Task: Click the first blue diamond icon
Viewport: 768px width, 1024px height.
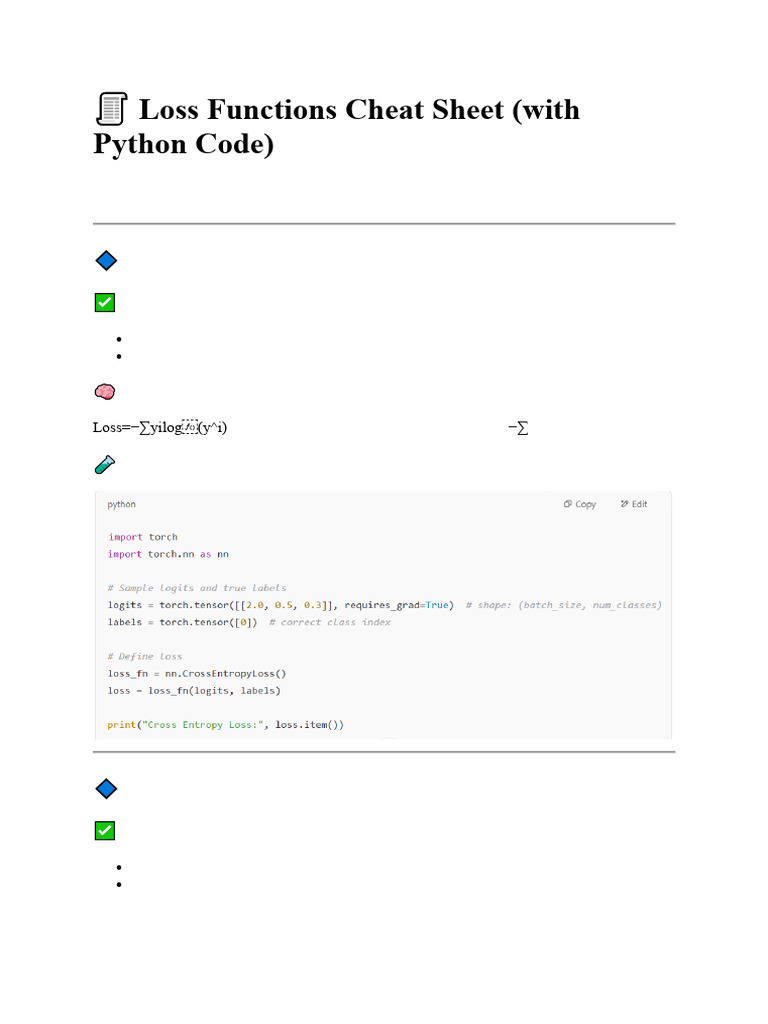Action: point(105,261)
